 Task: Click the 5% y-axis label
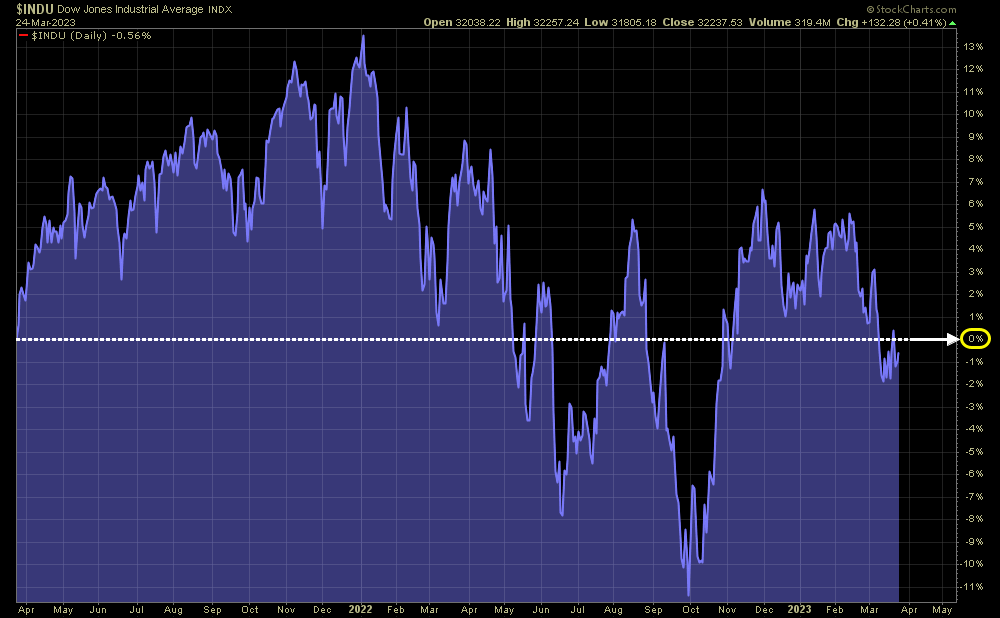coord(975,226)
